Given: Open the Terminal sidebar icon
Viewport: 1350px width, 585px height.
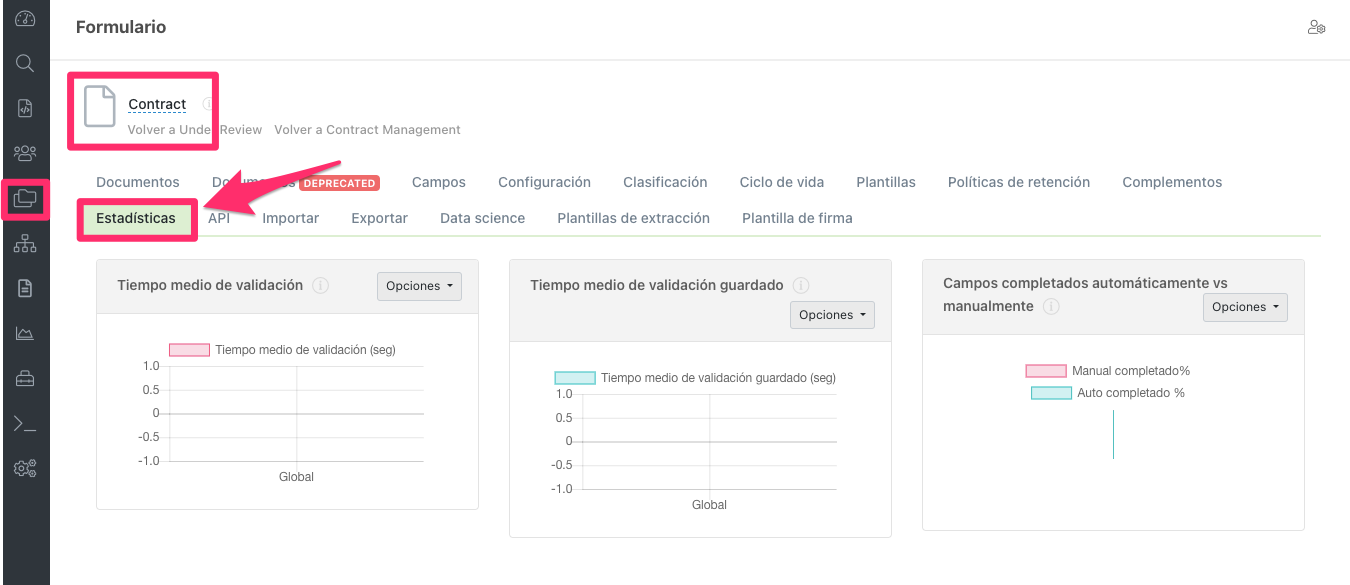Looking at the screenshot, I should (25, 422).
